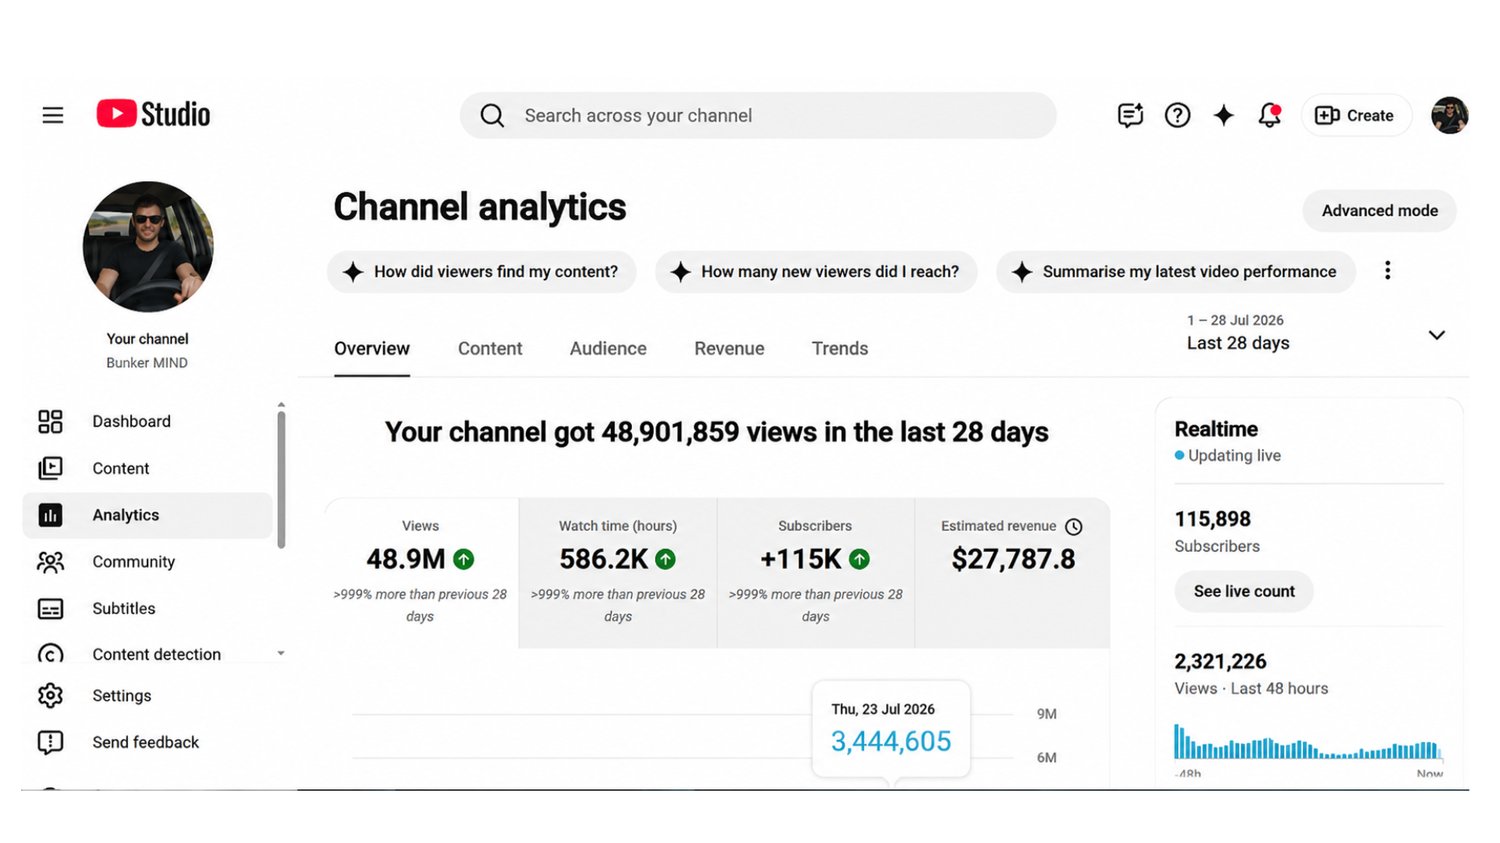
Task: Open the Help question mark icon
Action: coord(1177,115)
